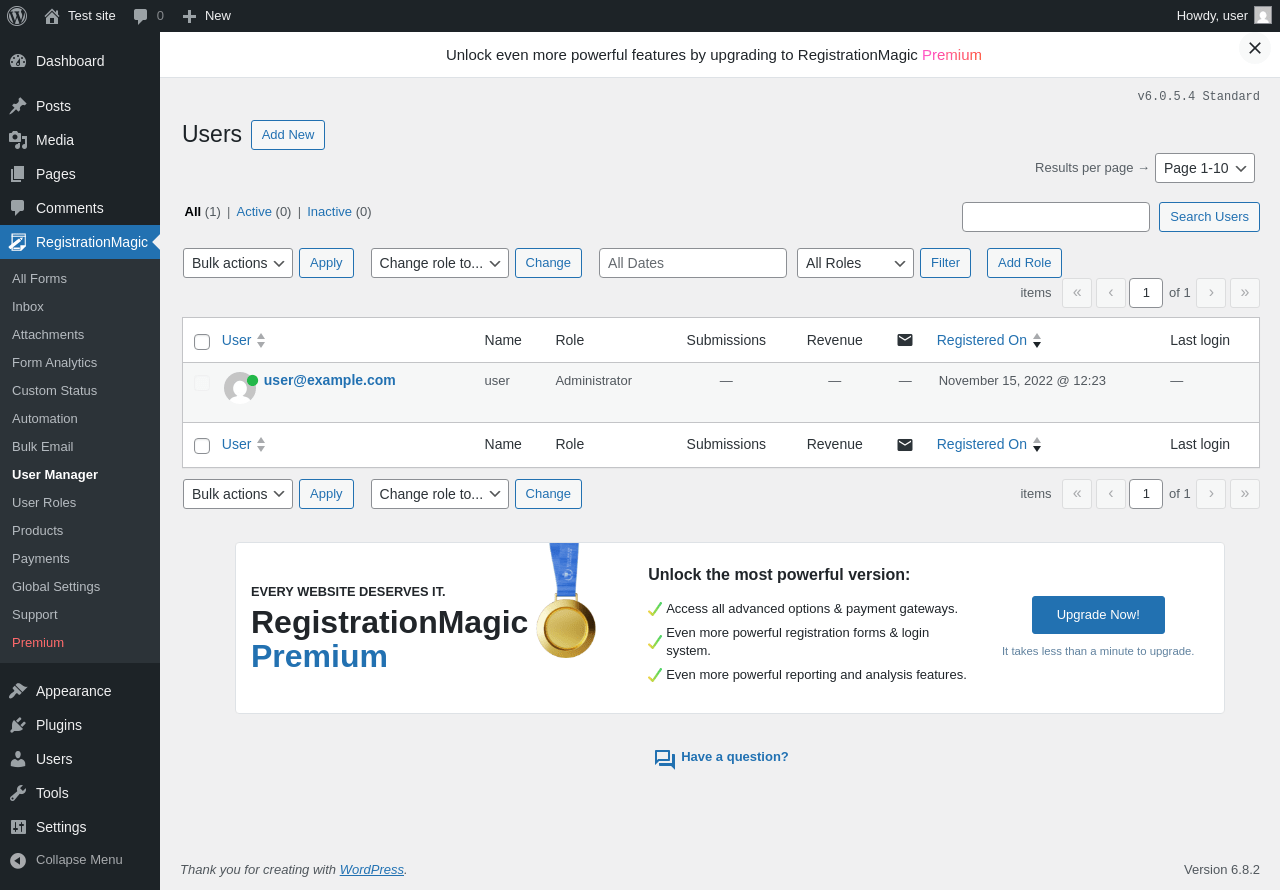This screenshot has height=890, width=1280.
Task: Open Plugins menu
Action: (x=80, y=725)
